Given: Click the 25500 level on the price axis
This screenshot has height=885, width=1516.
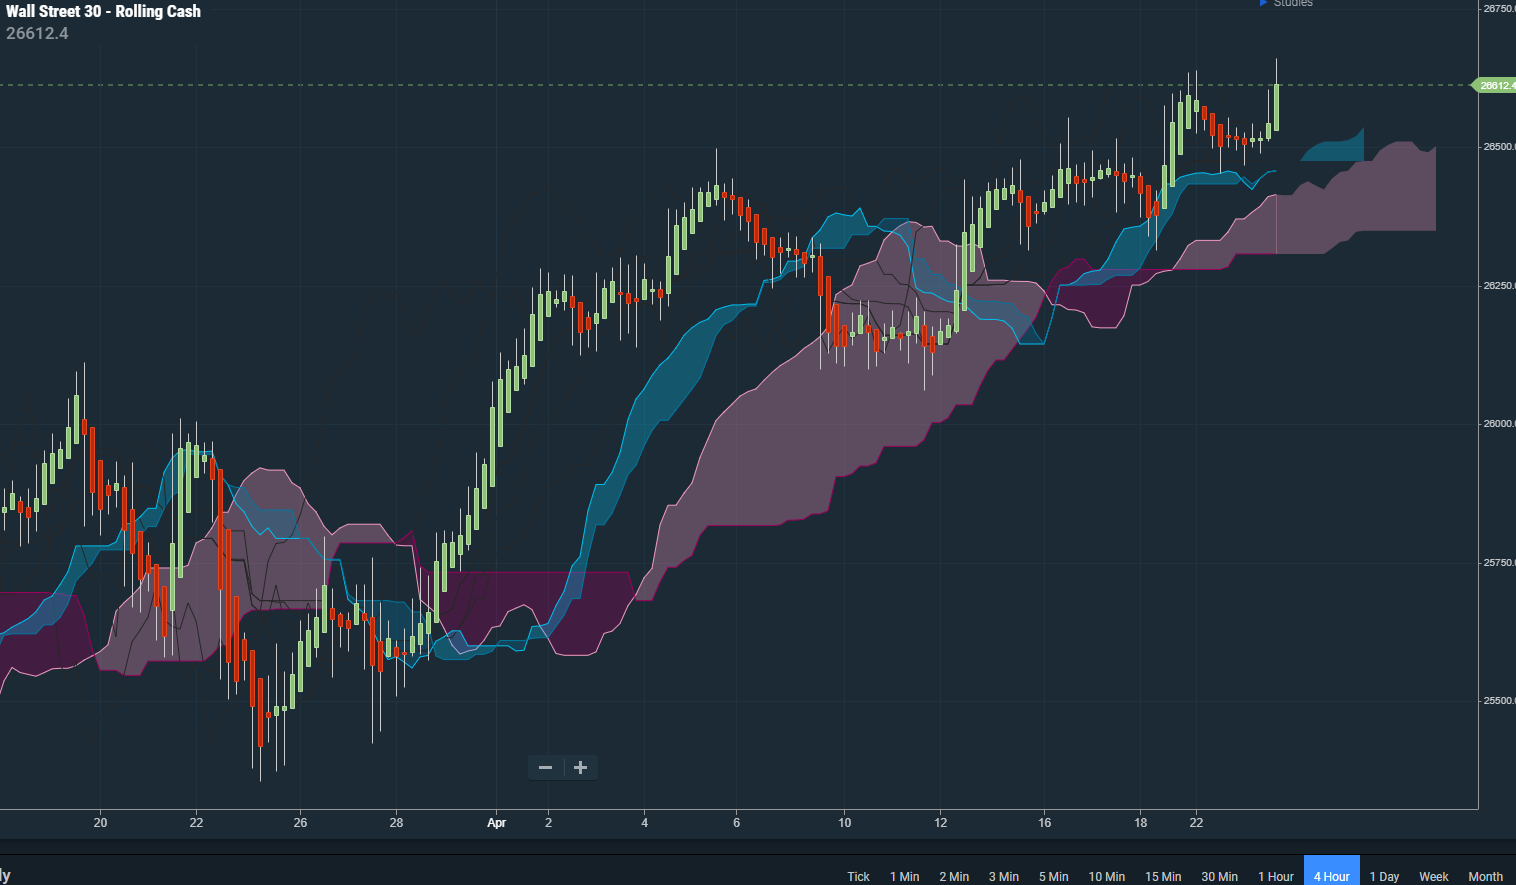Looking at the screenshot, I should click(1499, 701).
